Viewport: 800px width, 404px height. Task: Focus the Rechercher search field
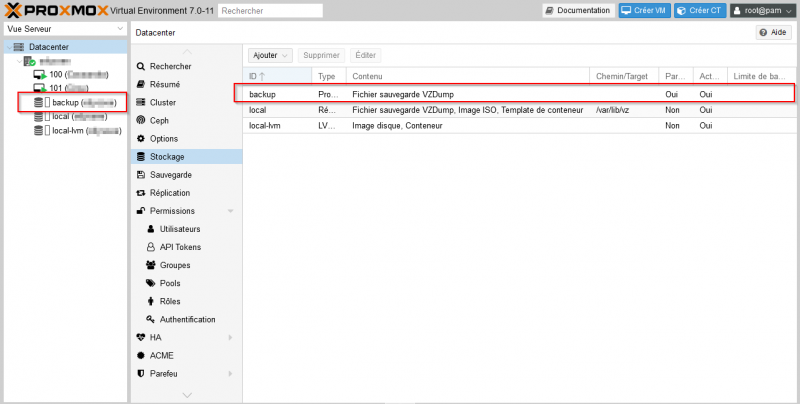270,10
